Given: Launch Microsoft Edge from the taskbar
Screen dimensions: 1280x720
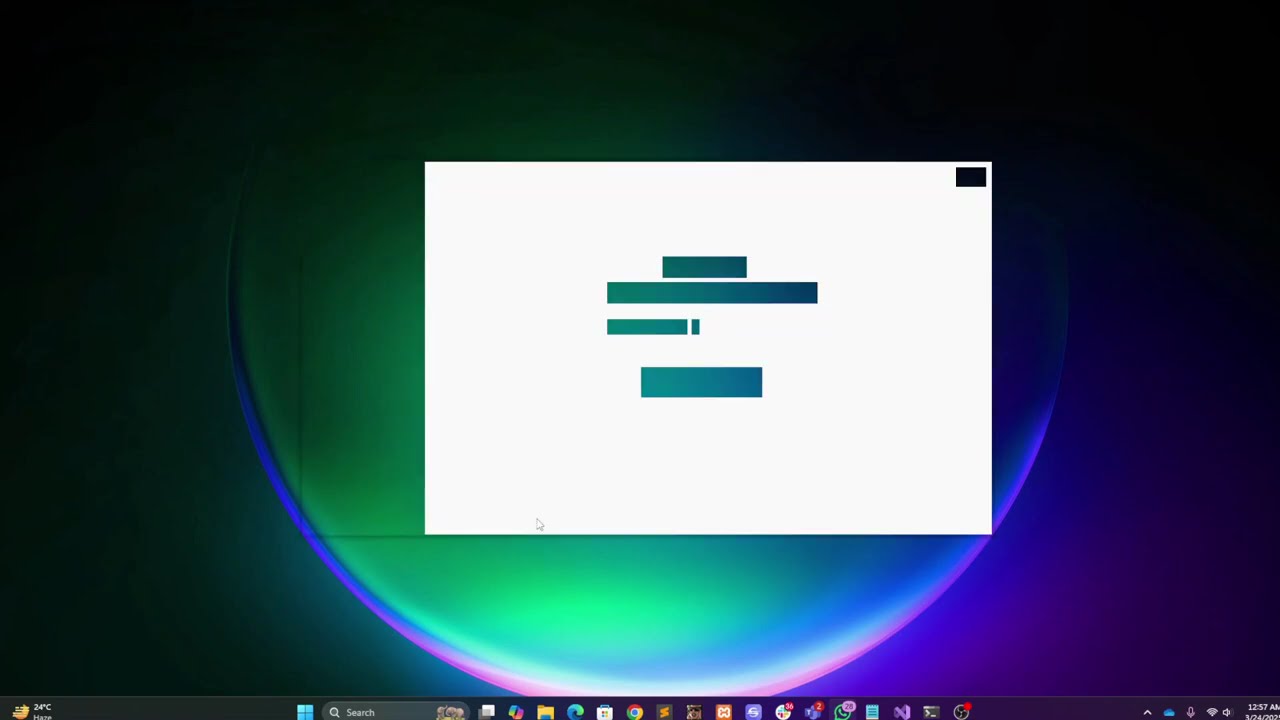Looking at the screenshot, I should [x=575, y=712].
